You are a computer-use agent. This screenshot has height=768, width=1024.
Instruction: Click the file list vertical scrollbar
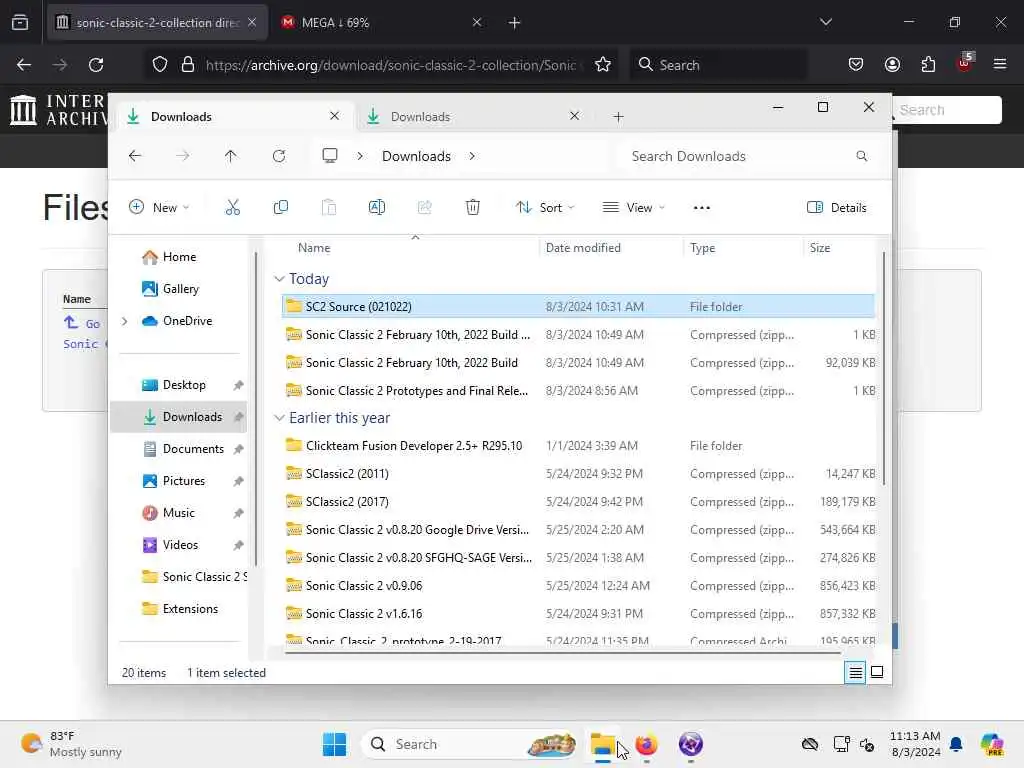884,369
